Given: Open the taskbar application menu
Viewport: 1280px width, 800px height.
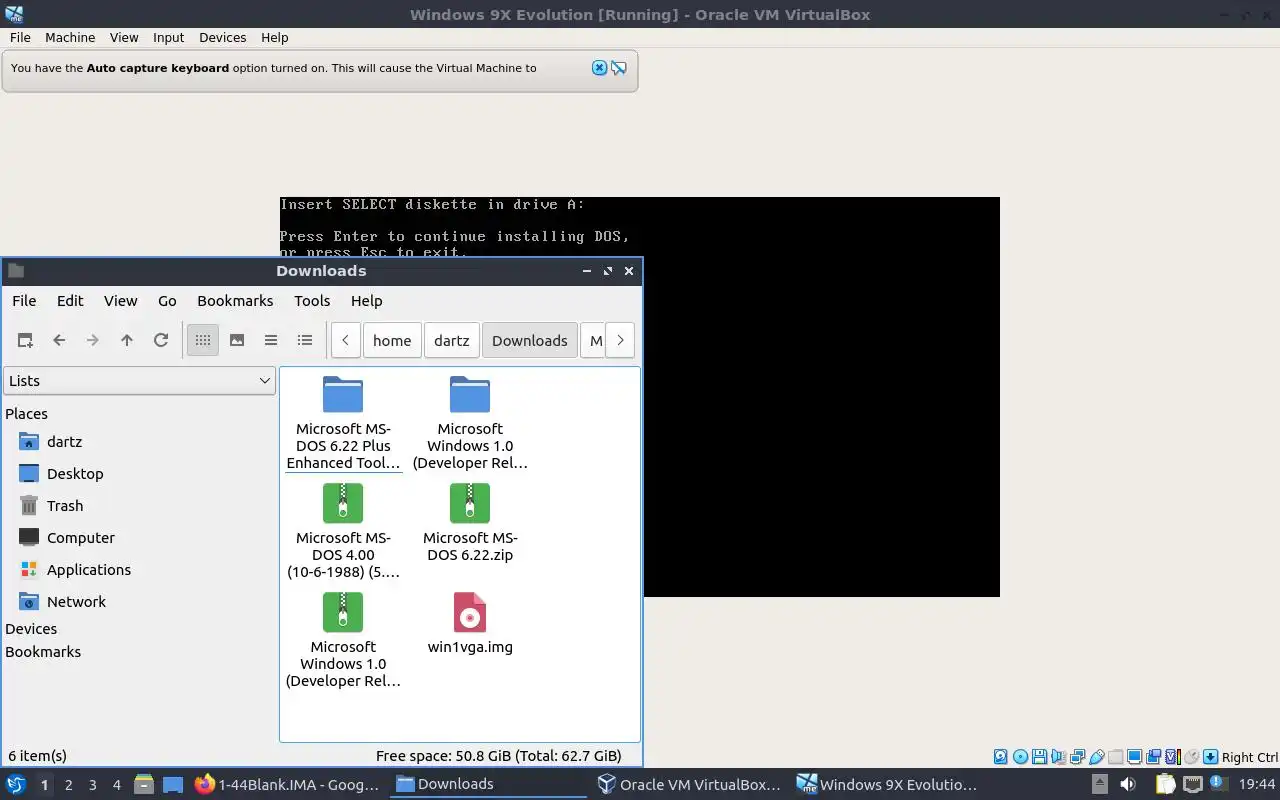Looking at the screenshot, I should (x=16, y=784).
